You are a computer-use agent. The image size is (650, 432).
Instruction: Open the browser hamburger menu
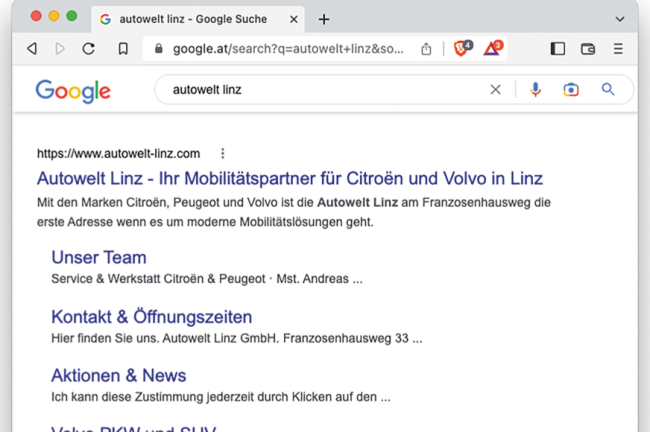click(618, 49)
